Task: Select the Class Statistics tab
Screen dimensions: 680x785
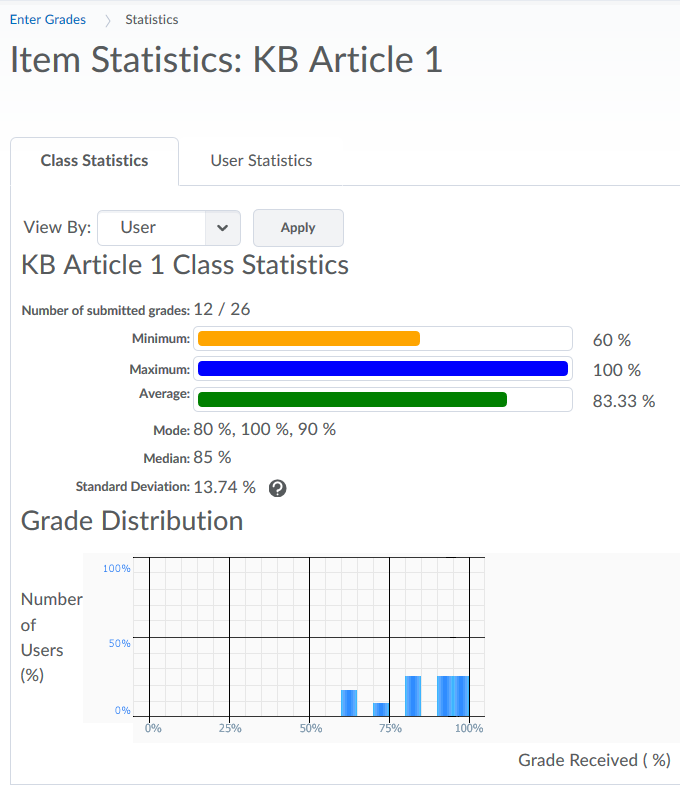Action: click(x=94, y=161)
